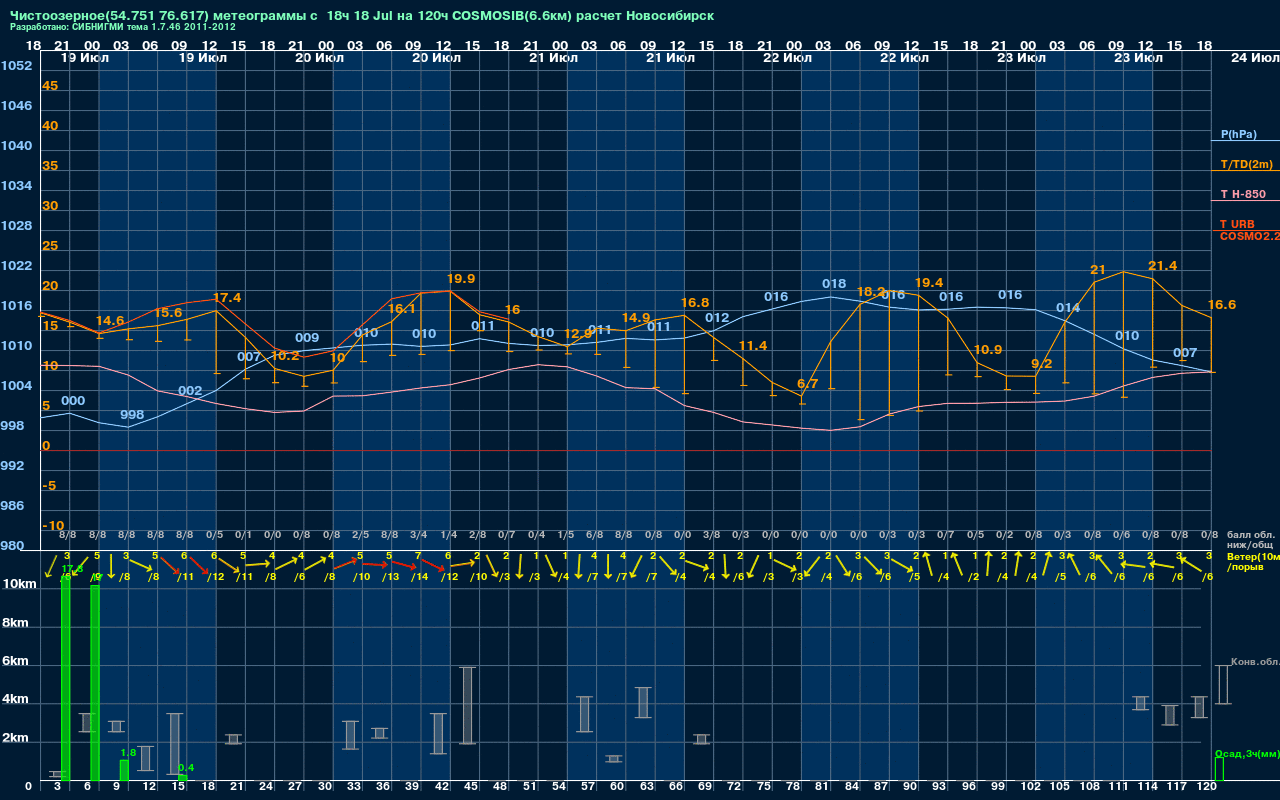Click the 009 pressure curve label
The width and height of the screenshot is (1280, 800).
[x=307, y=338]
